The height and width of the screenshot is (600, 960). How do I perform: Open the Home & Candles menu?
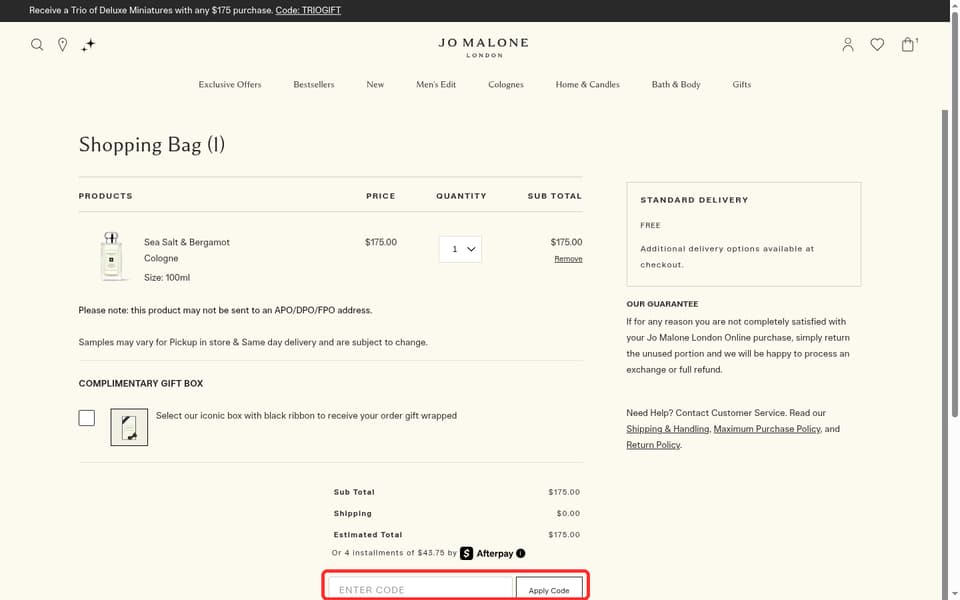pos(588,84)
